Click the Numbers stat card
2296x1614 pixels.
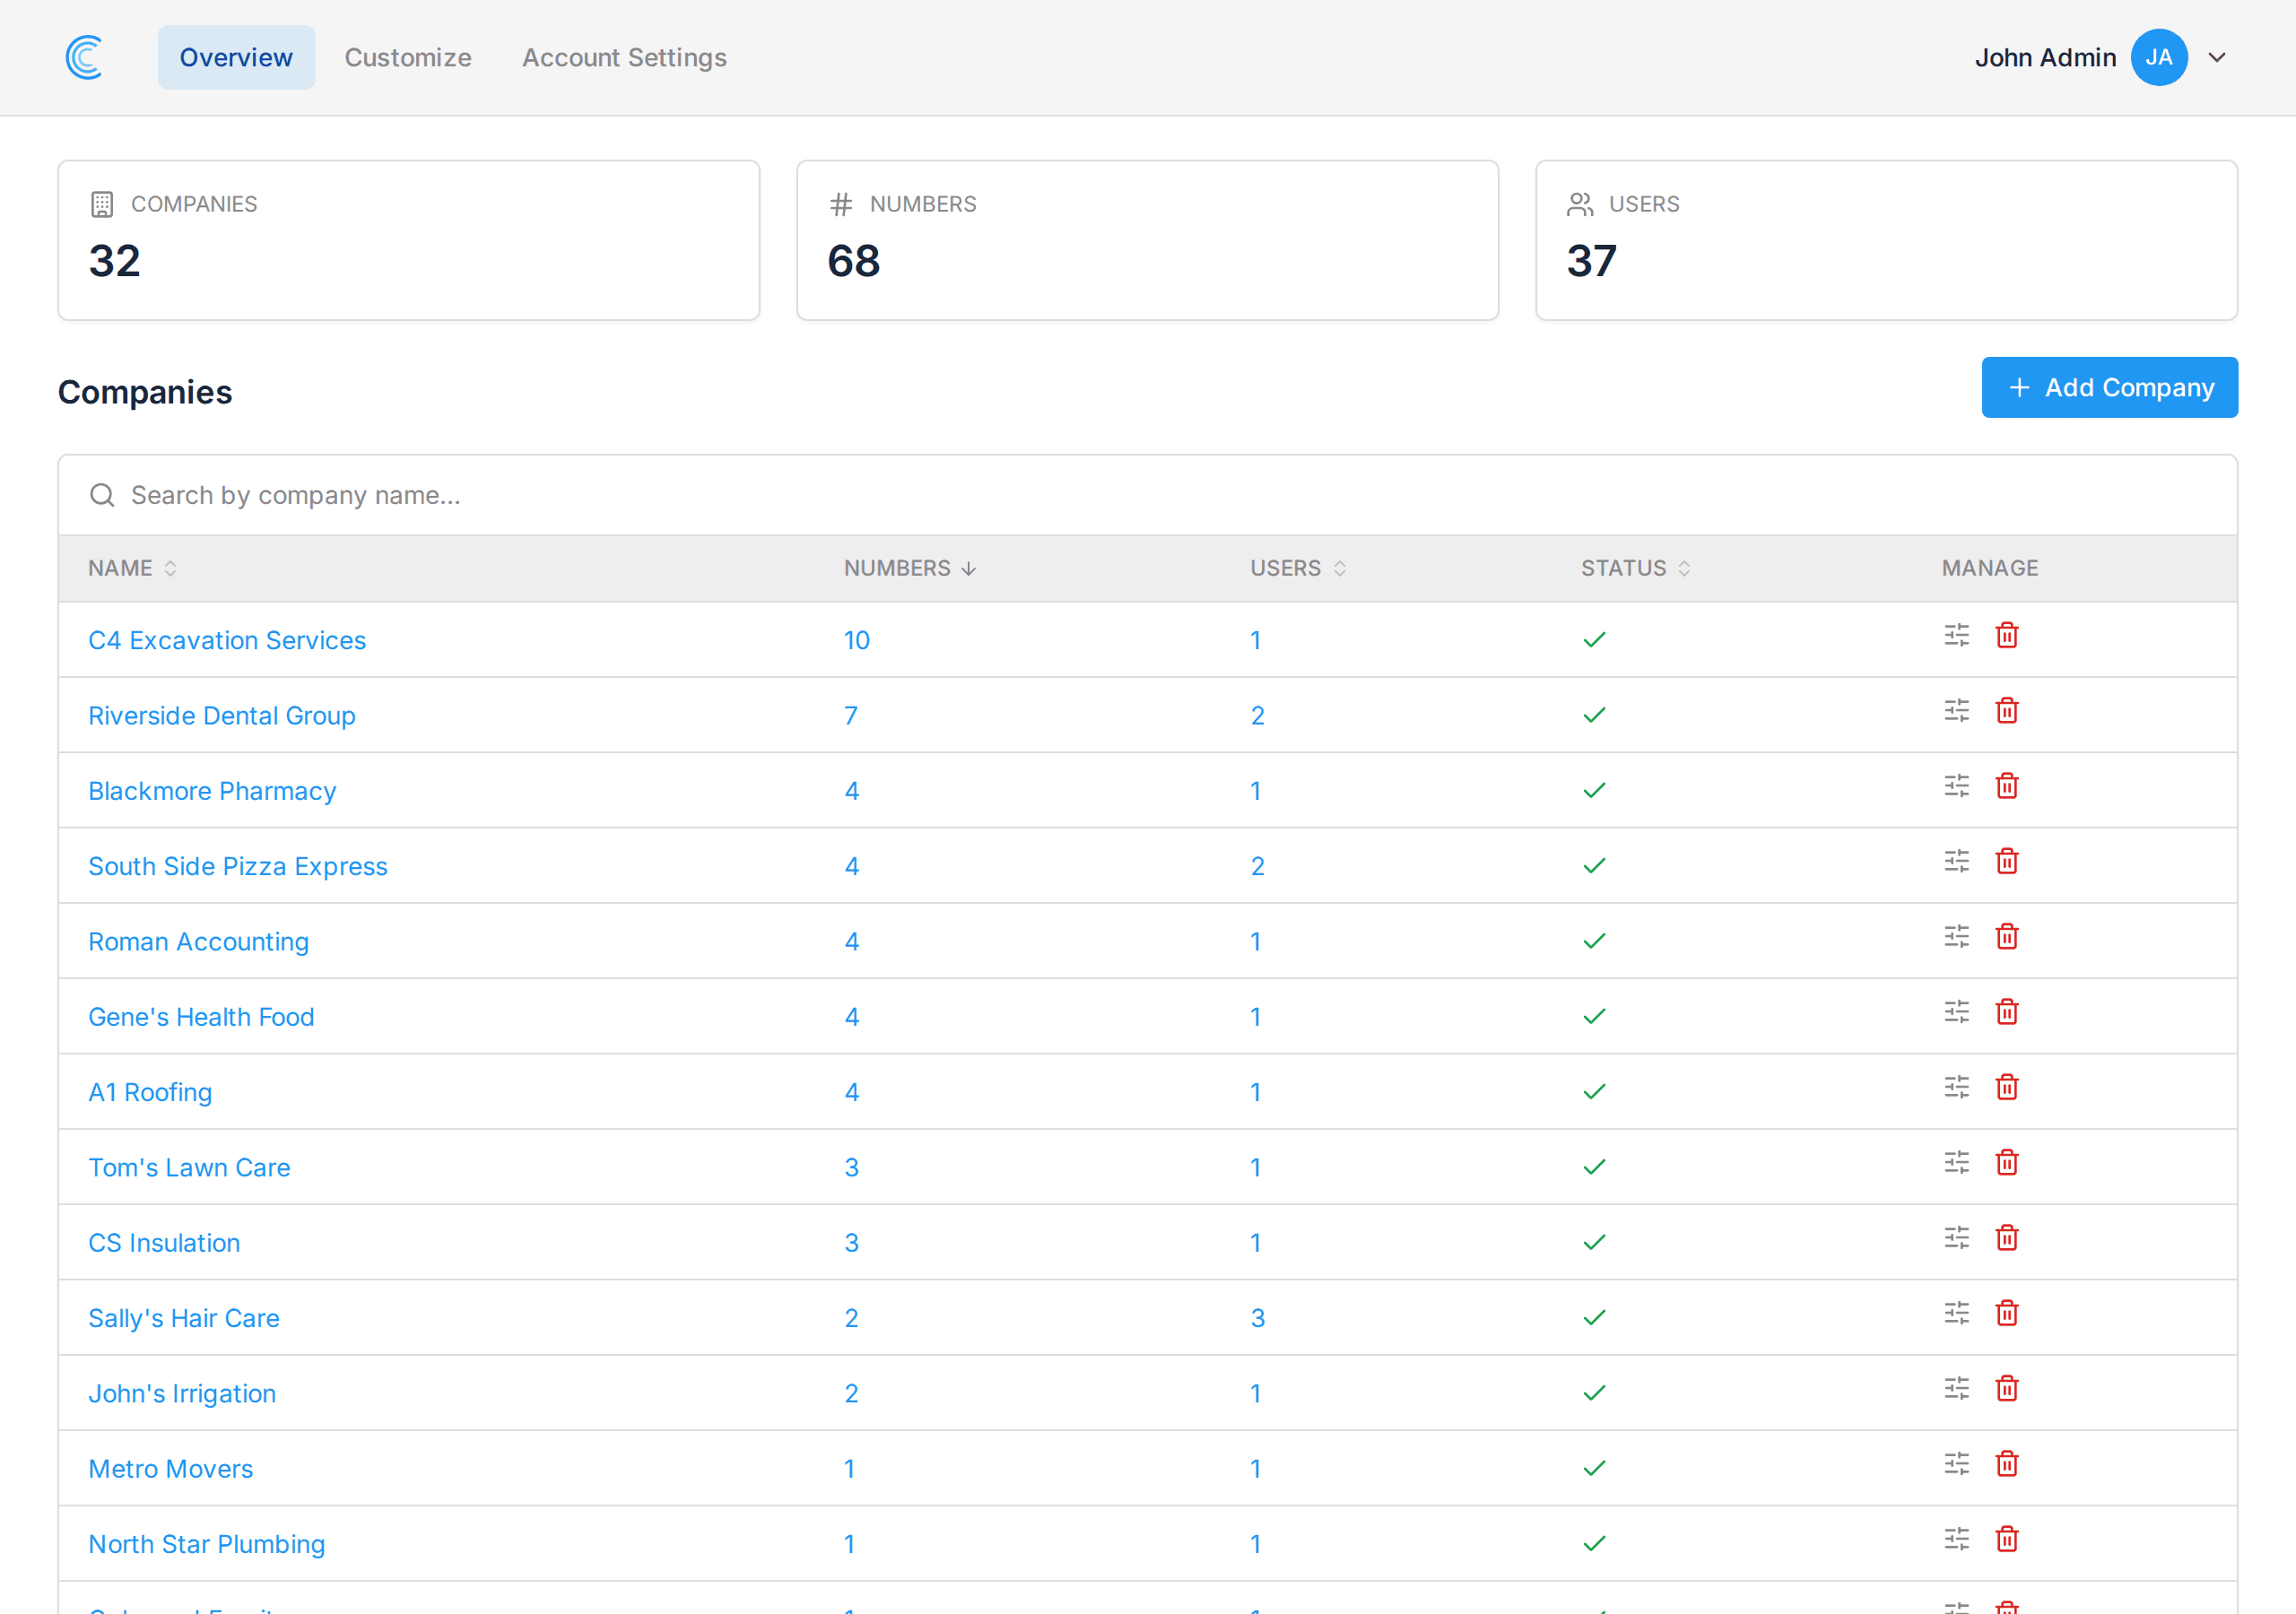[x=1148, y=240]
